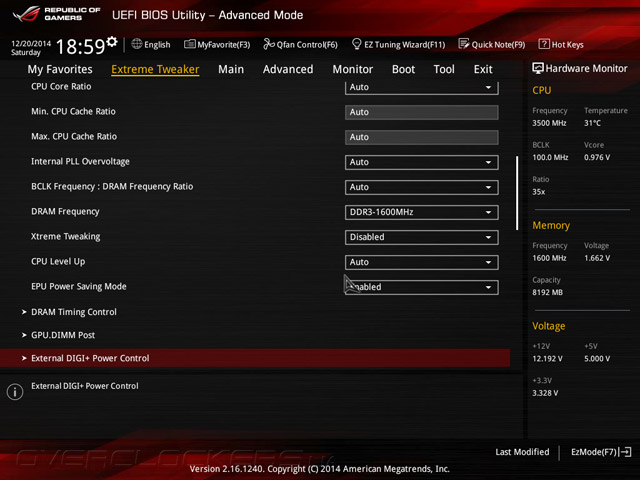This screenshot has height=480, width=640.
Task: Click the 12.192 V reading
Action: click(547, 359)
